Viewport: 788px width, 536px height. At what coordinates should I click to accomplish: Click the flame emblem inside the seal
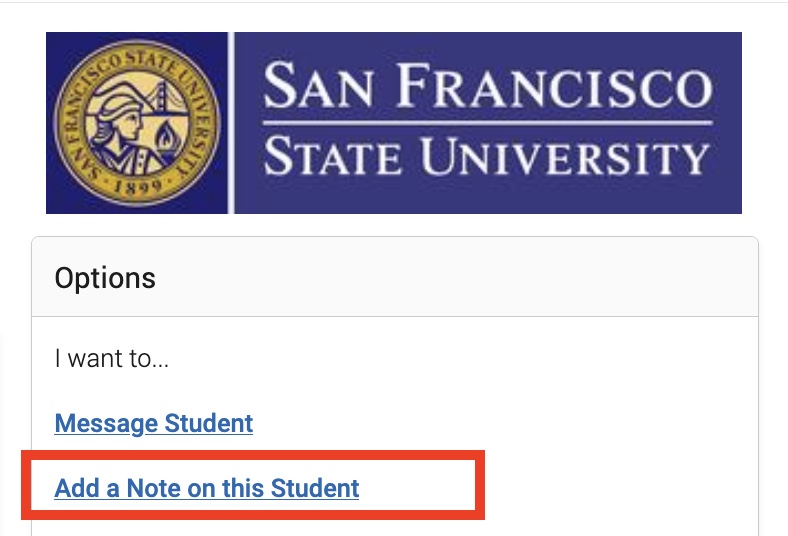[x=165, y=136]
